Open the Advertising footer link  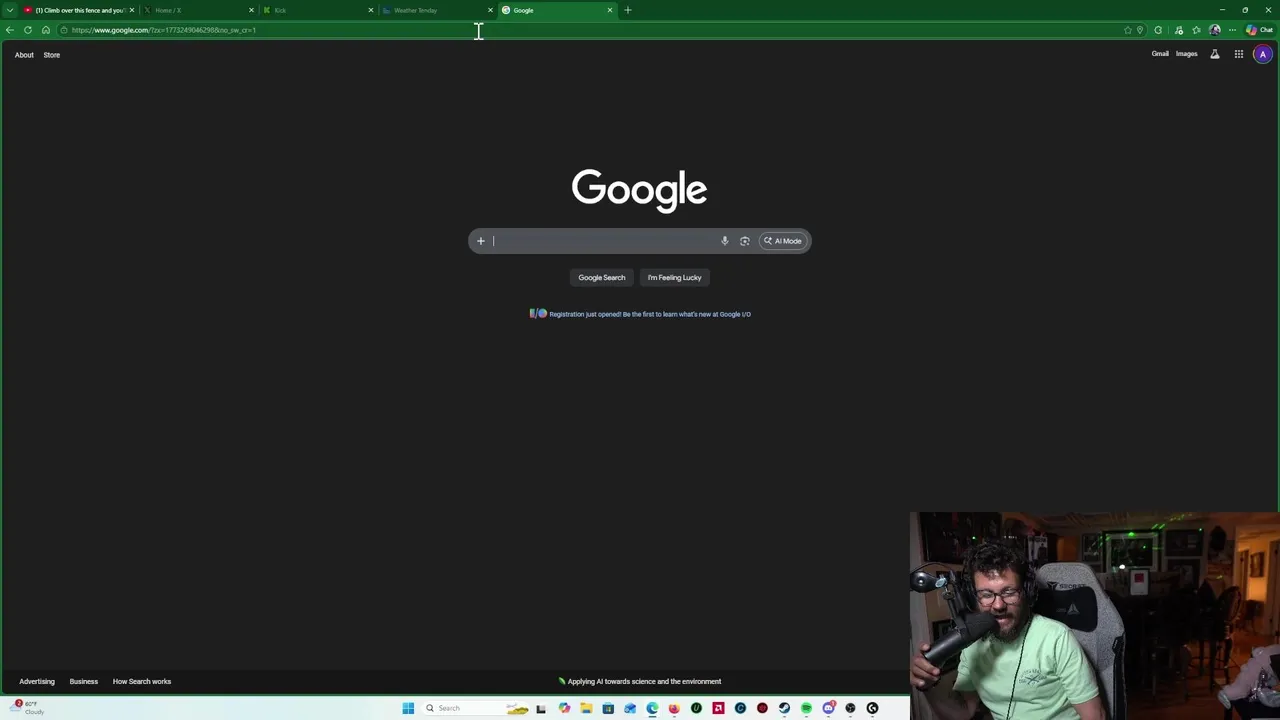(x=37, y=681)
